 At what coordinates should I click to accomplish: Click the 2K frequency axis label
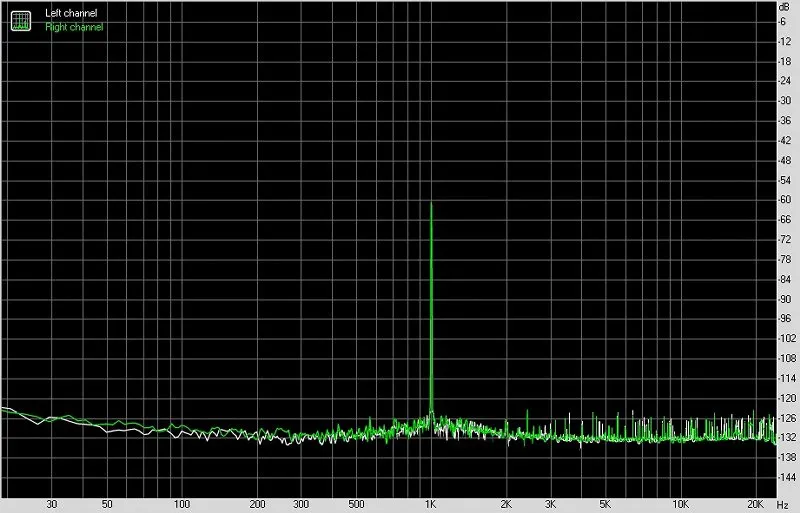506,504
